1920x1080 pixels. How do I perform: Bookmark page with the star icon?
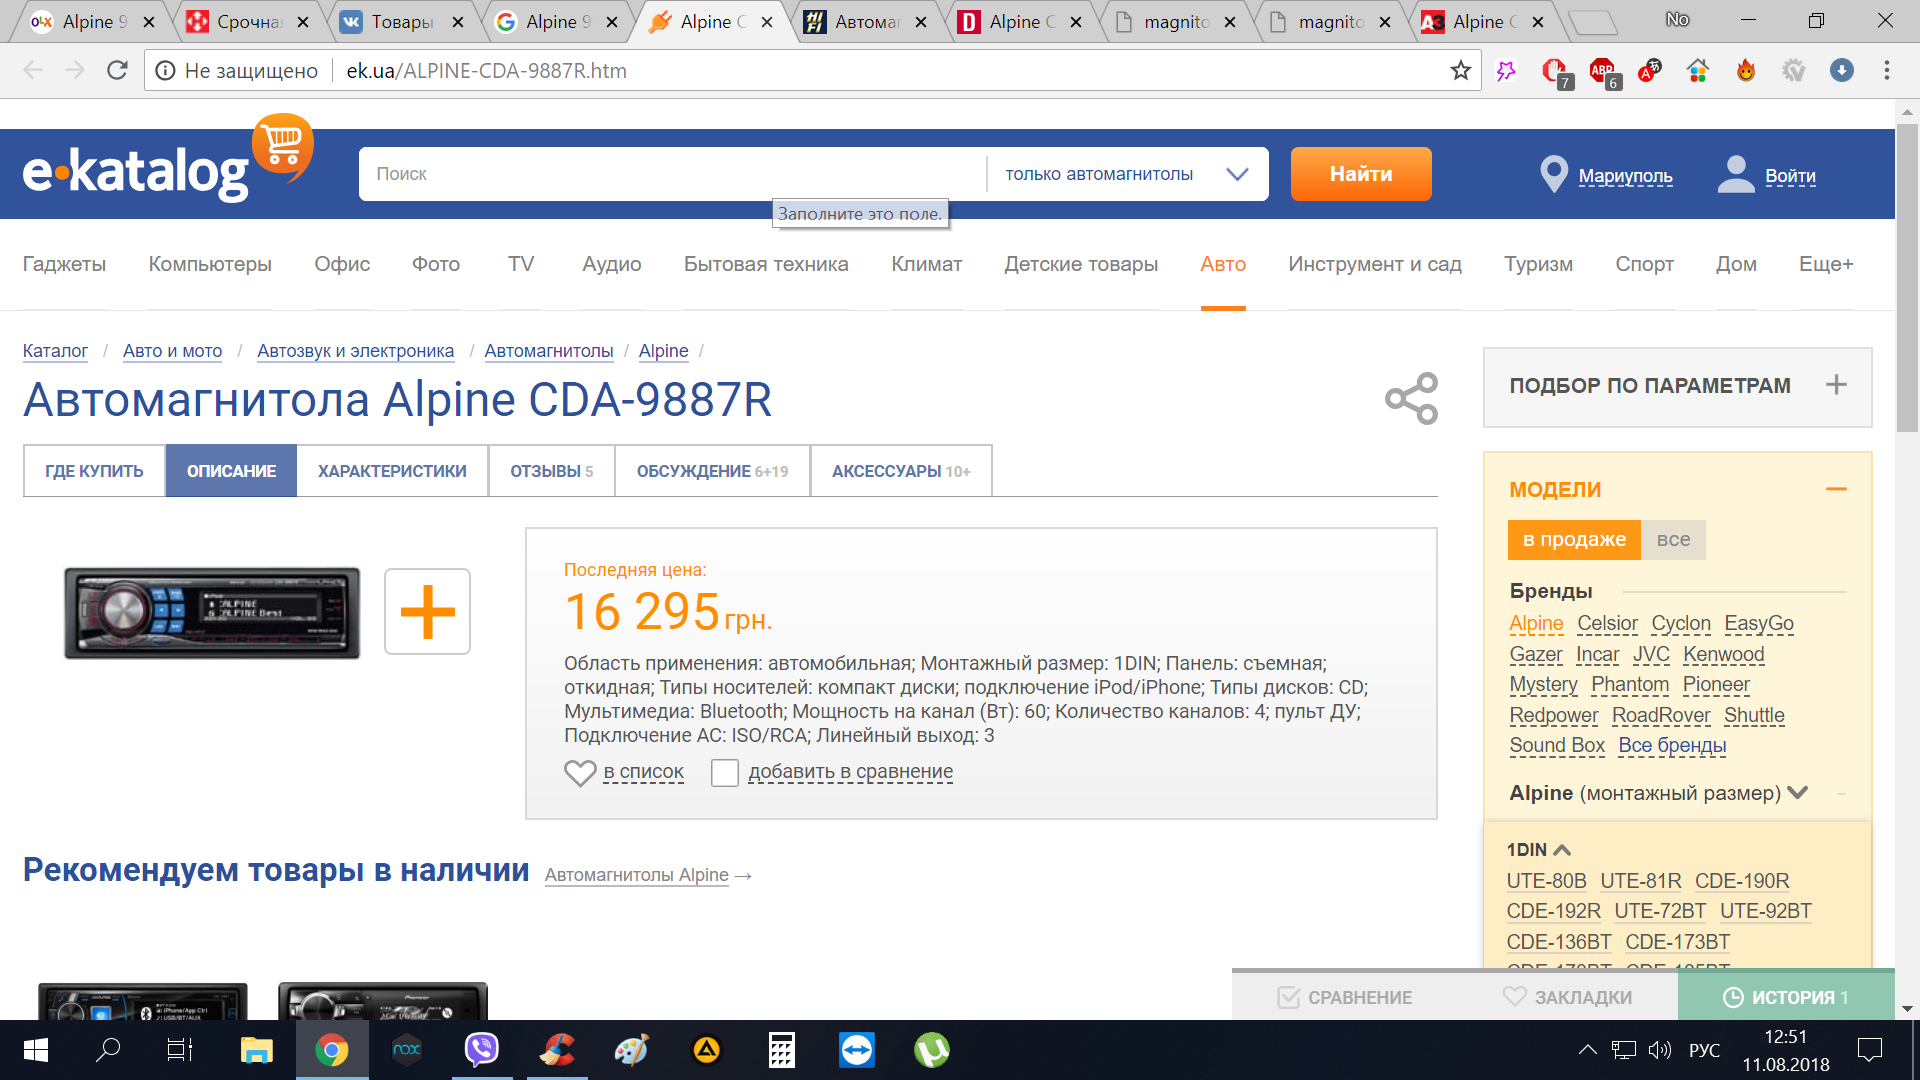[1460, 70]
